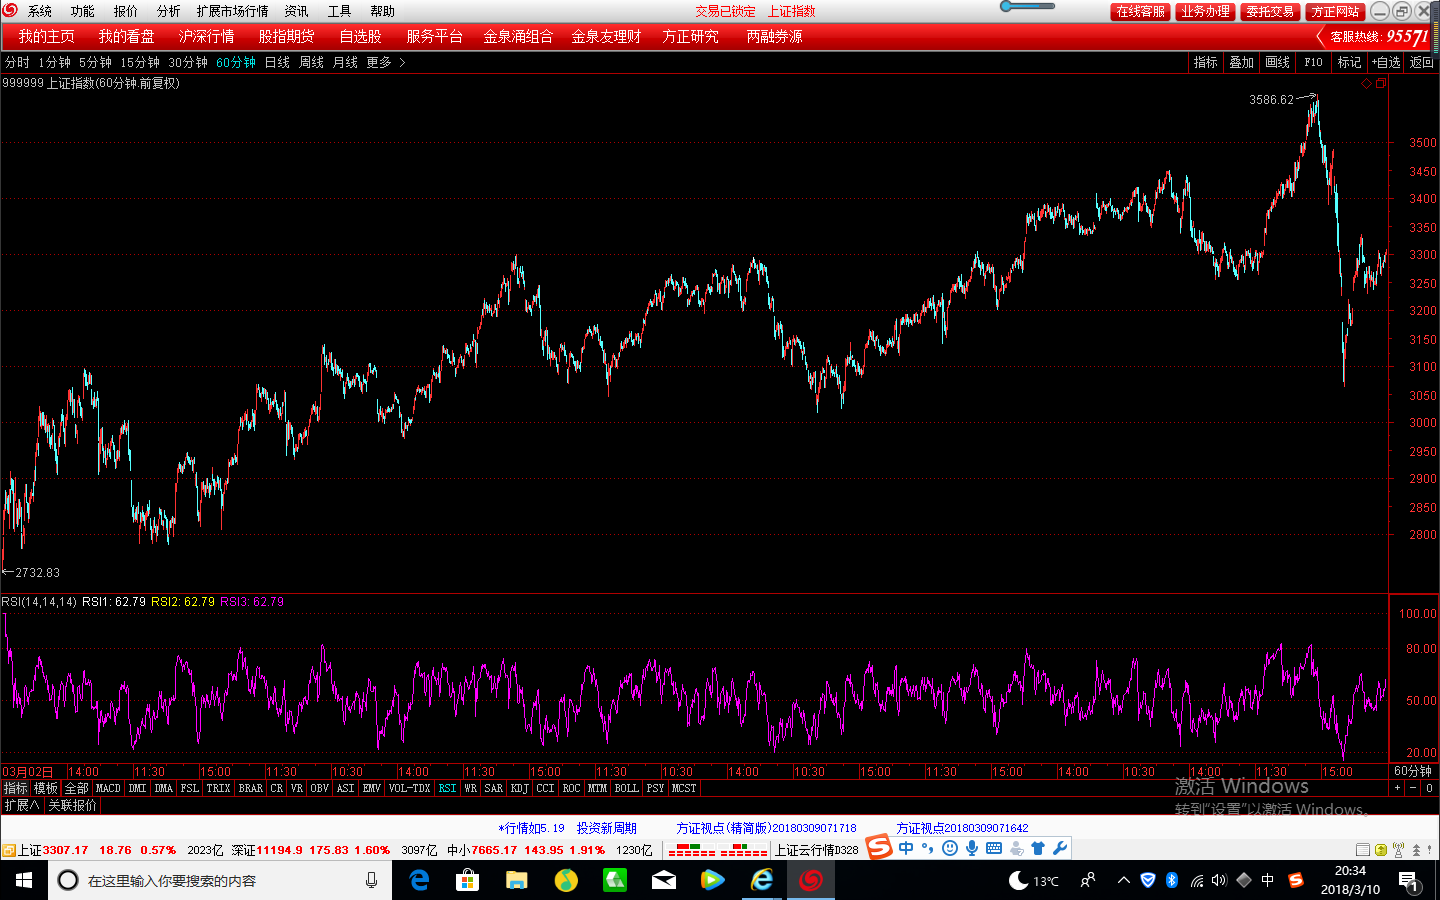Viewport: 1440px width, 900px height.
Task: Open the 画线 drawing tools
Action: click(x=1277, y=62)
